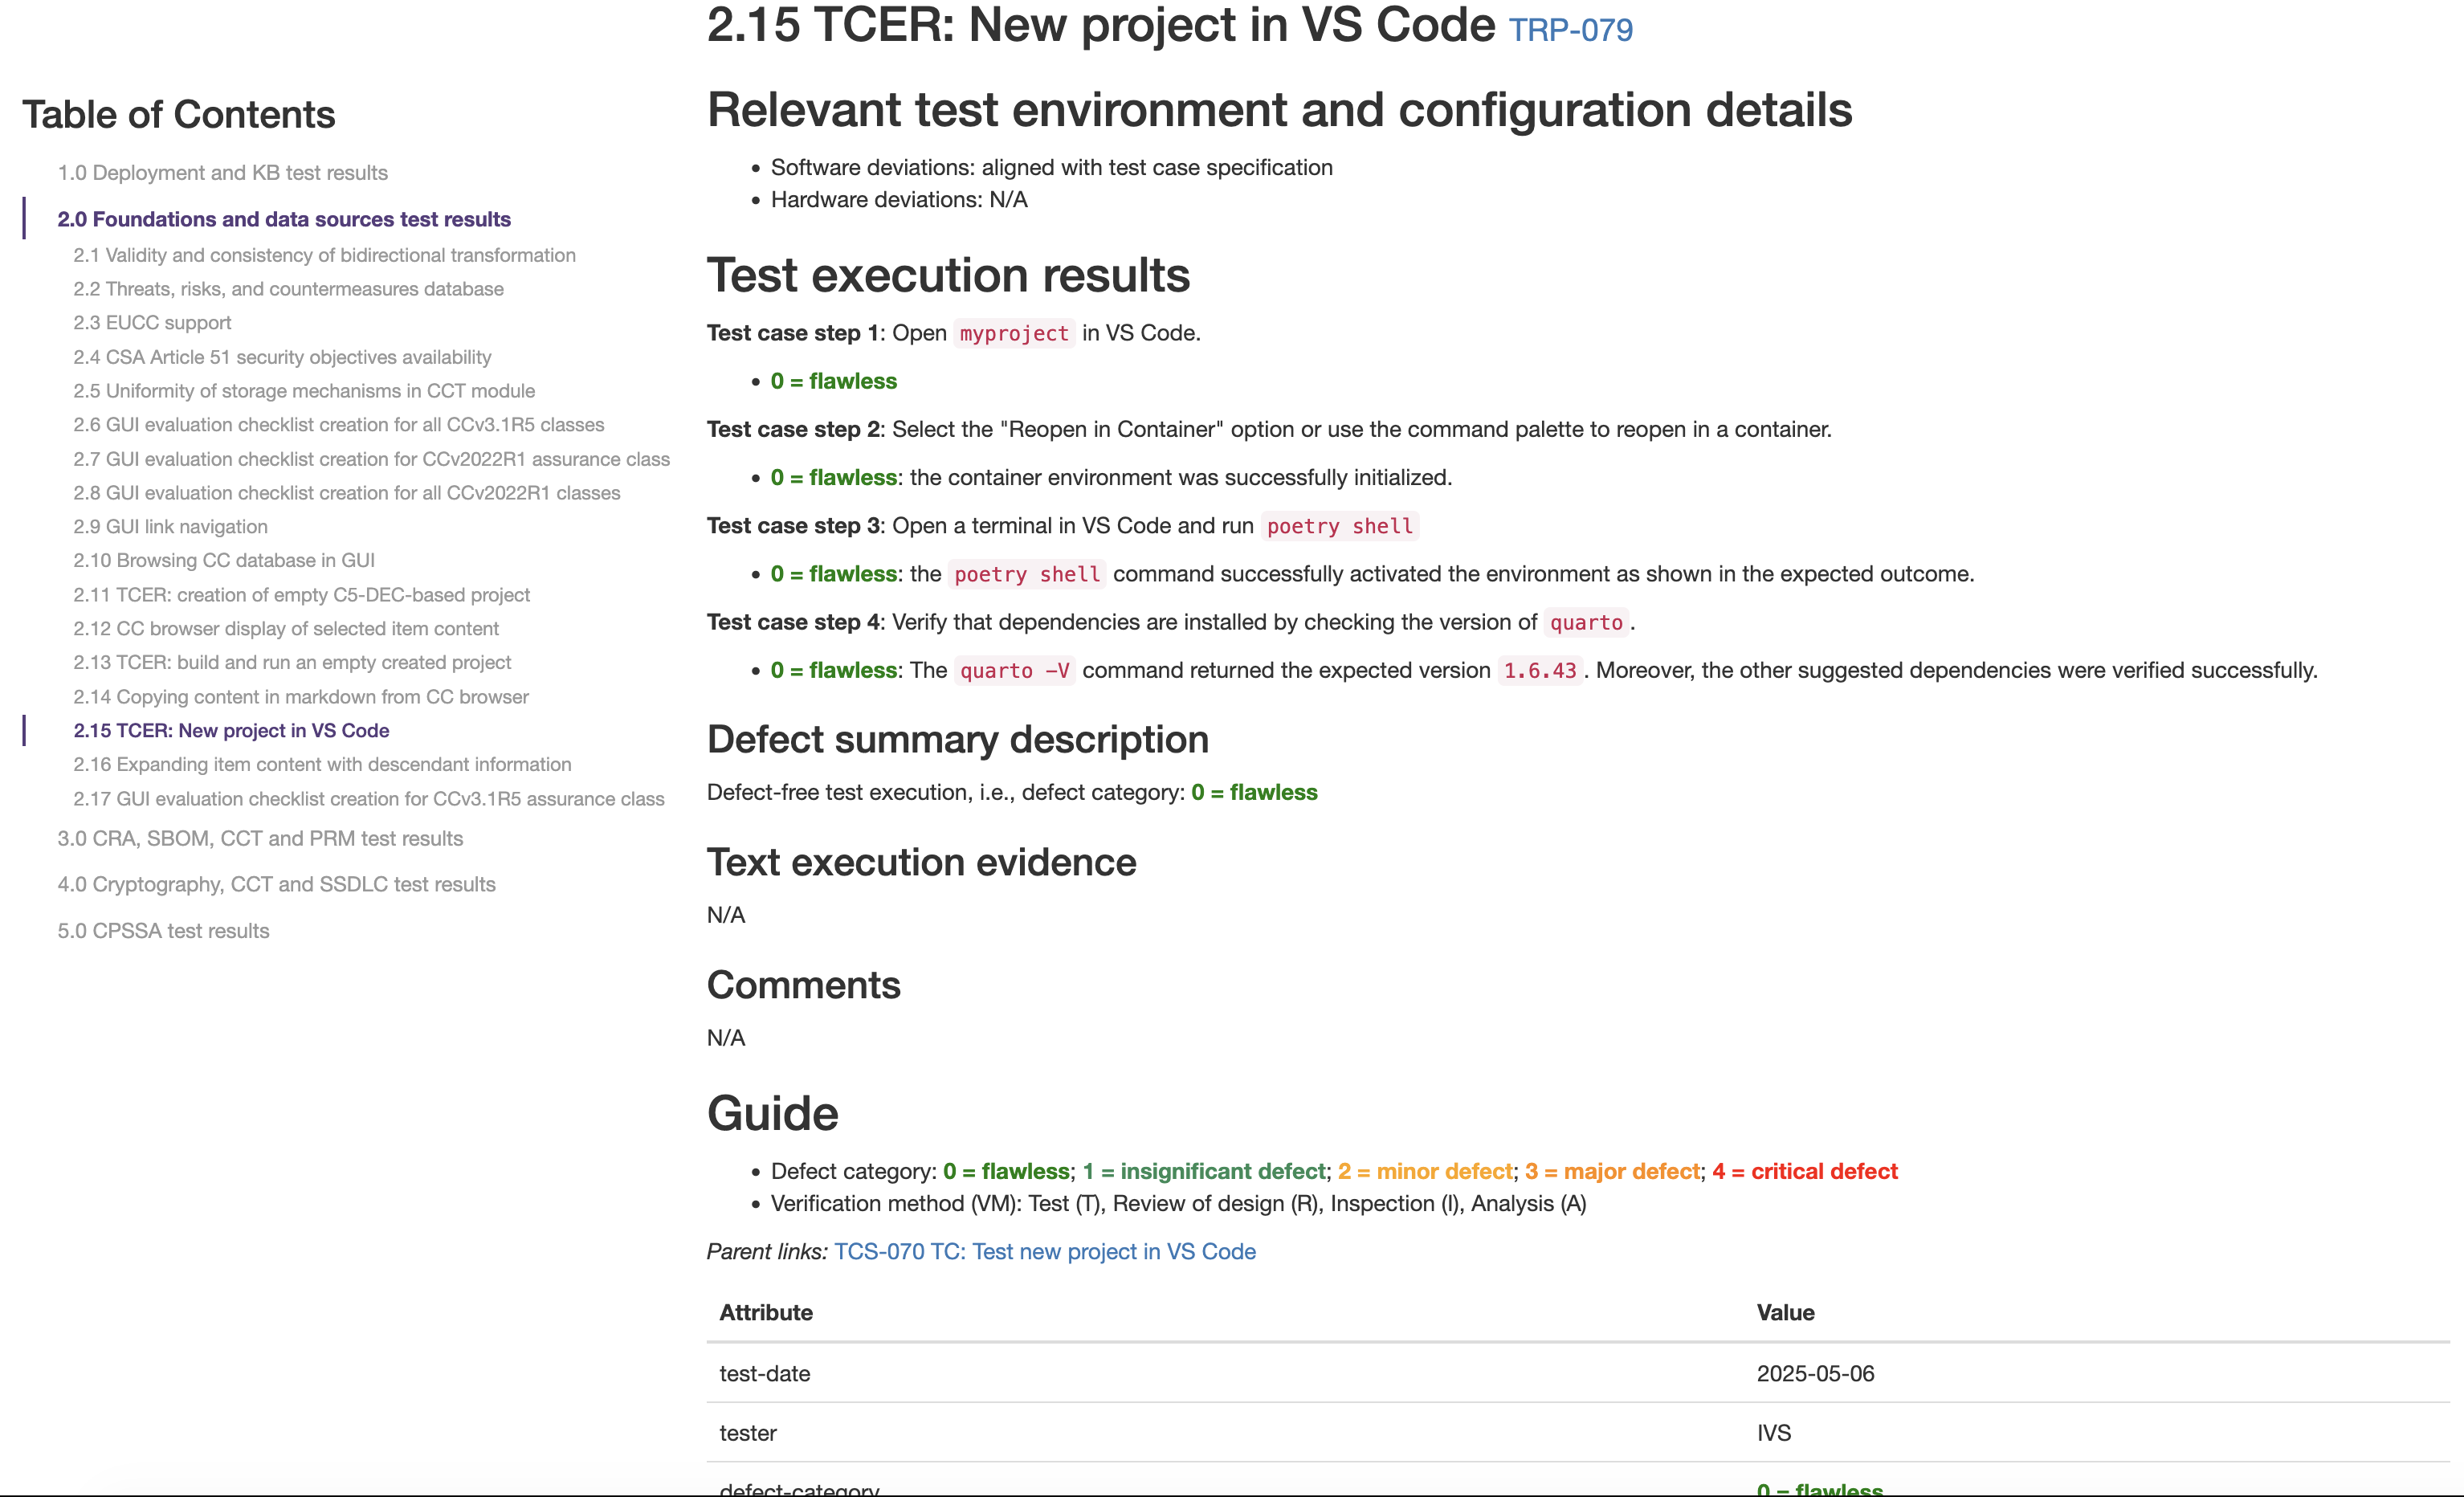Select 2.0 Foundations and data sources test results
Image resolution: width=2464 pixels, height=1497 pixels.
tap(284, 219)
